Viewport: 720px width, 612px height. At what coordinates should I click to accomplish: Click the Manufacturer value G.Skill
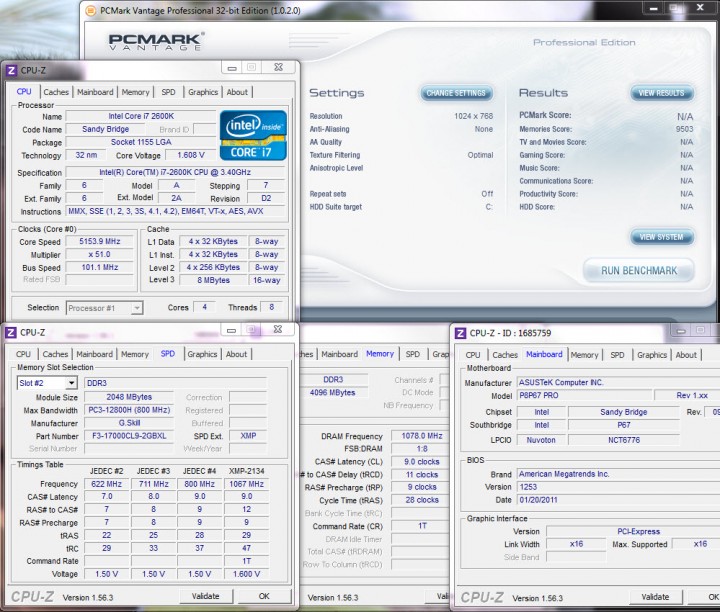click(x=129, y=423)
